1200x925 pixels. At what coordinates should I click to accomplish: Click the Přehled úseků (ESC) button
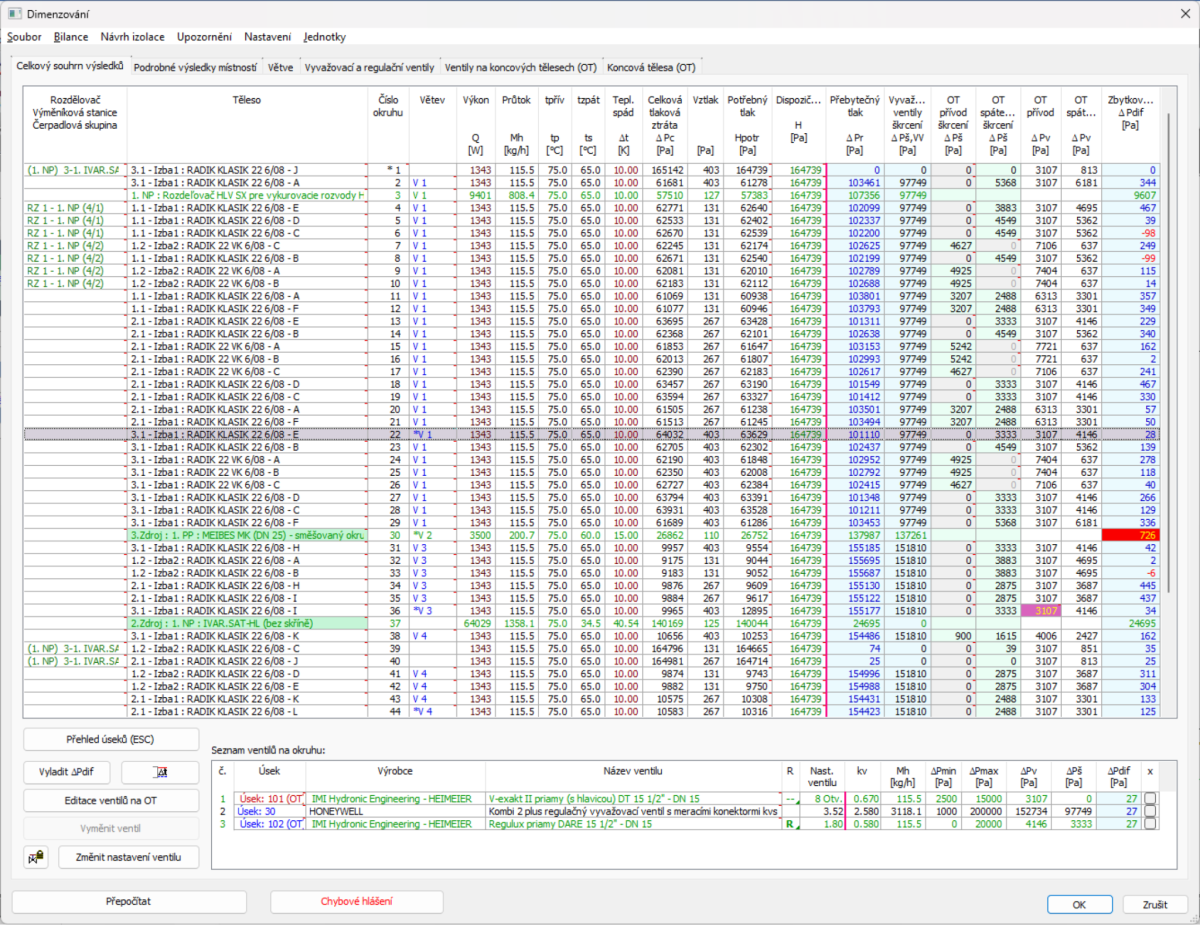pyautogui.click(x=110, y=740)
